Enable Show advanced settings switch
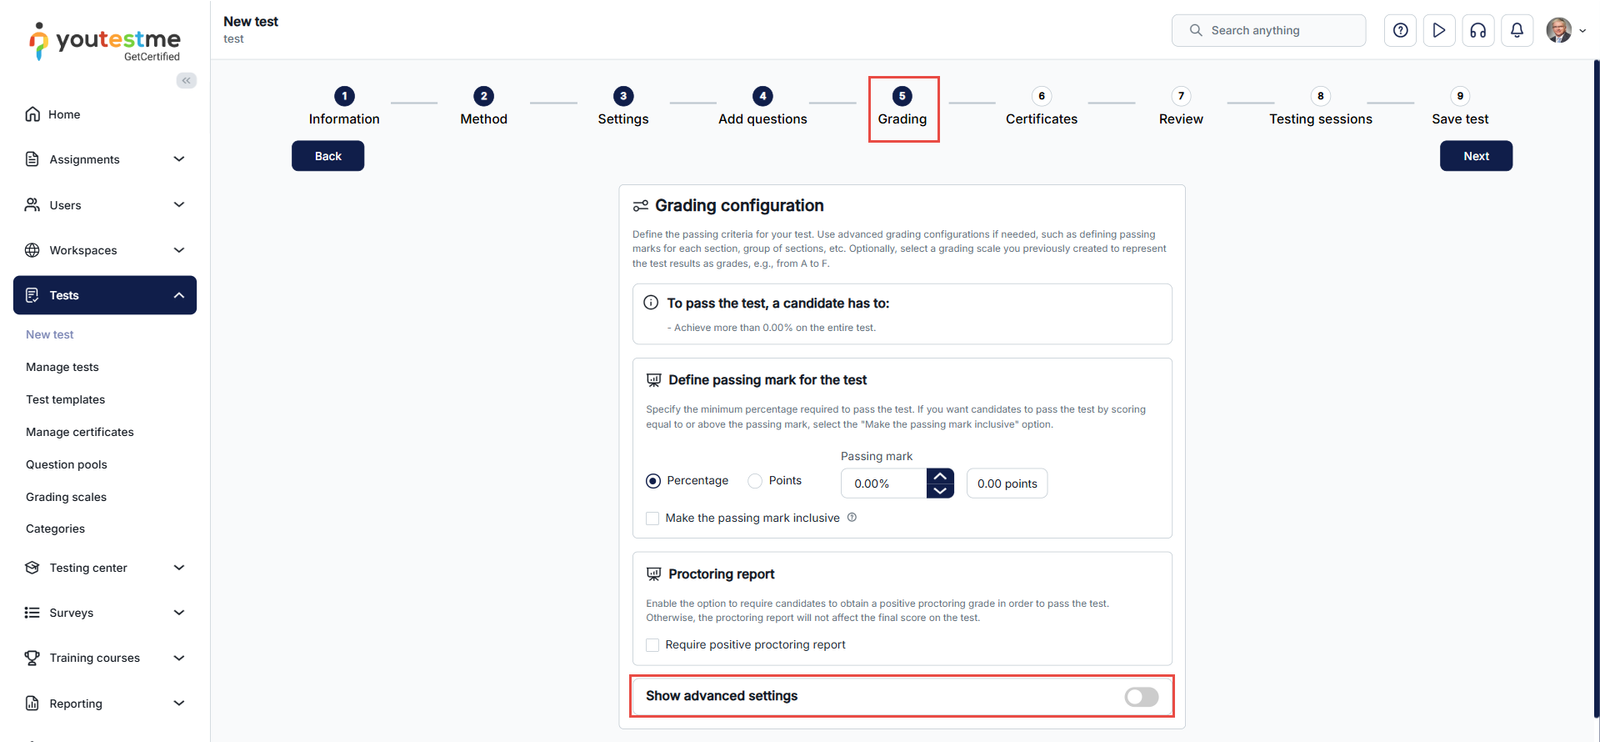 [x=1141, y=697]
